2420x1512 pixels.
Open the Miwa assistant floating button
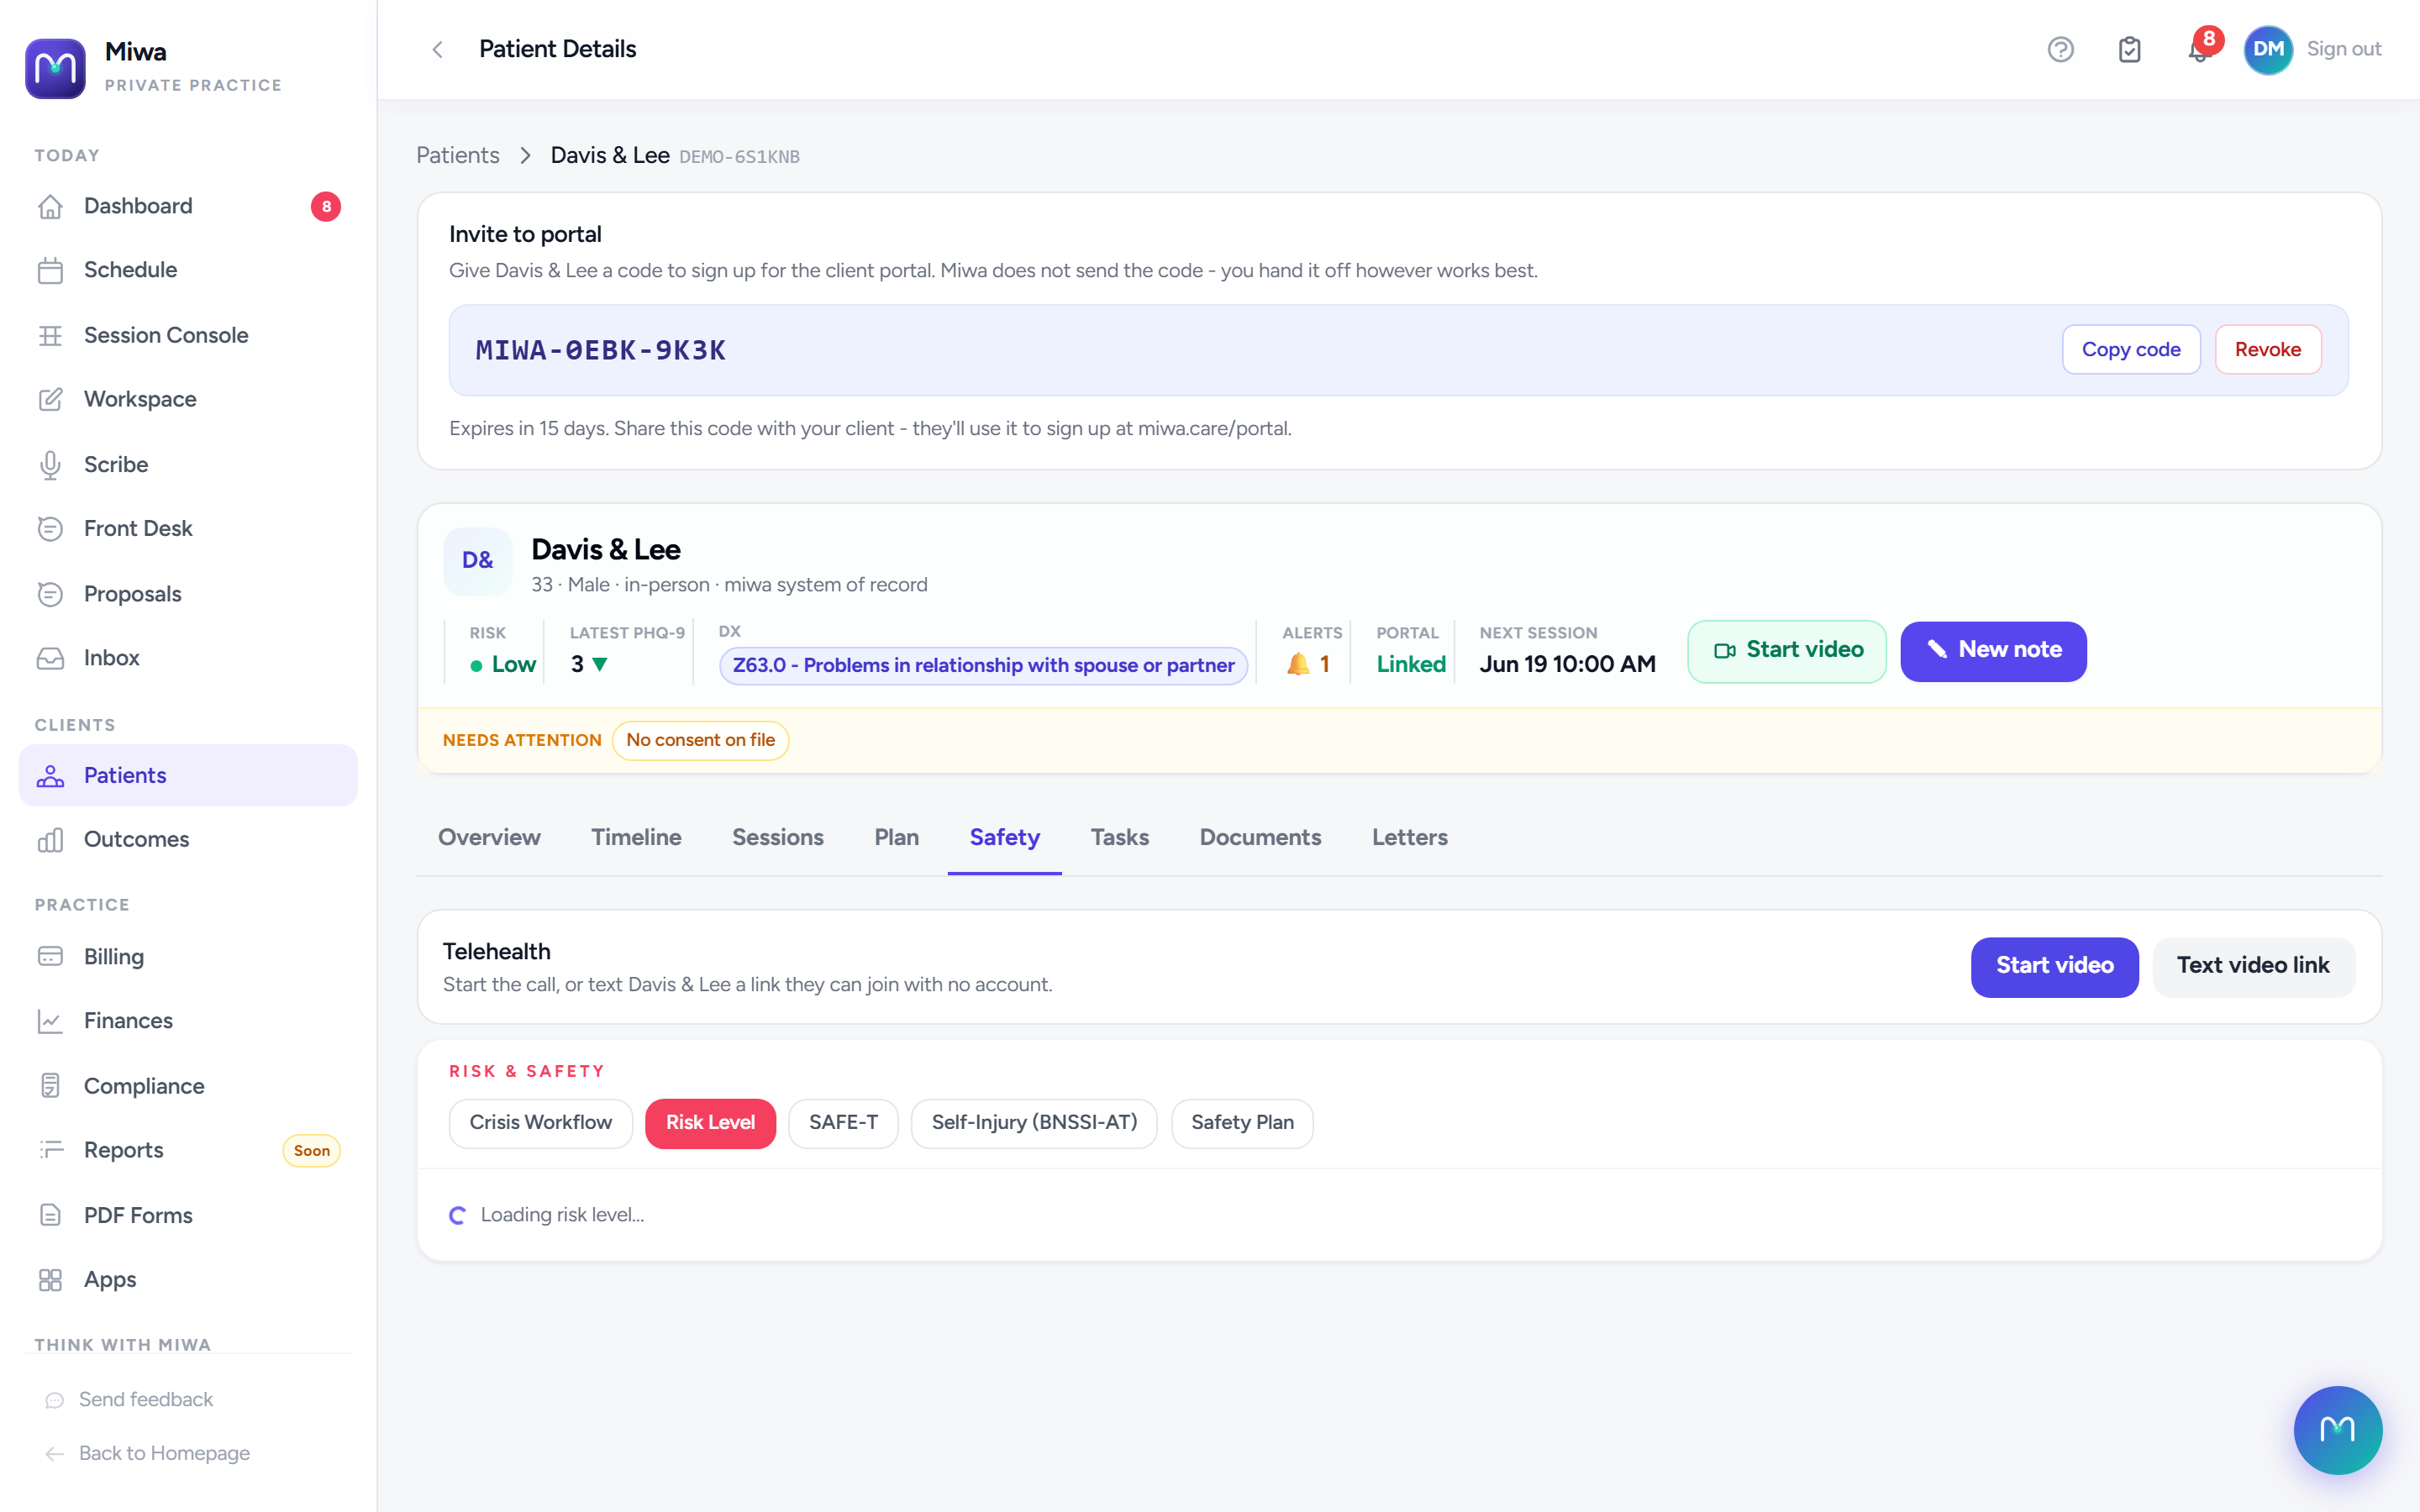coord(2337,1429)
